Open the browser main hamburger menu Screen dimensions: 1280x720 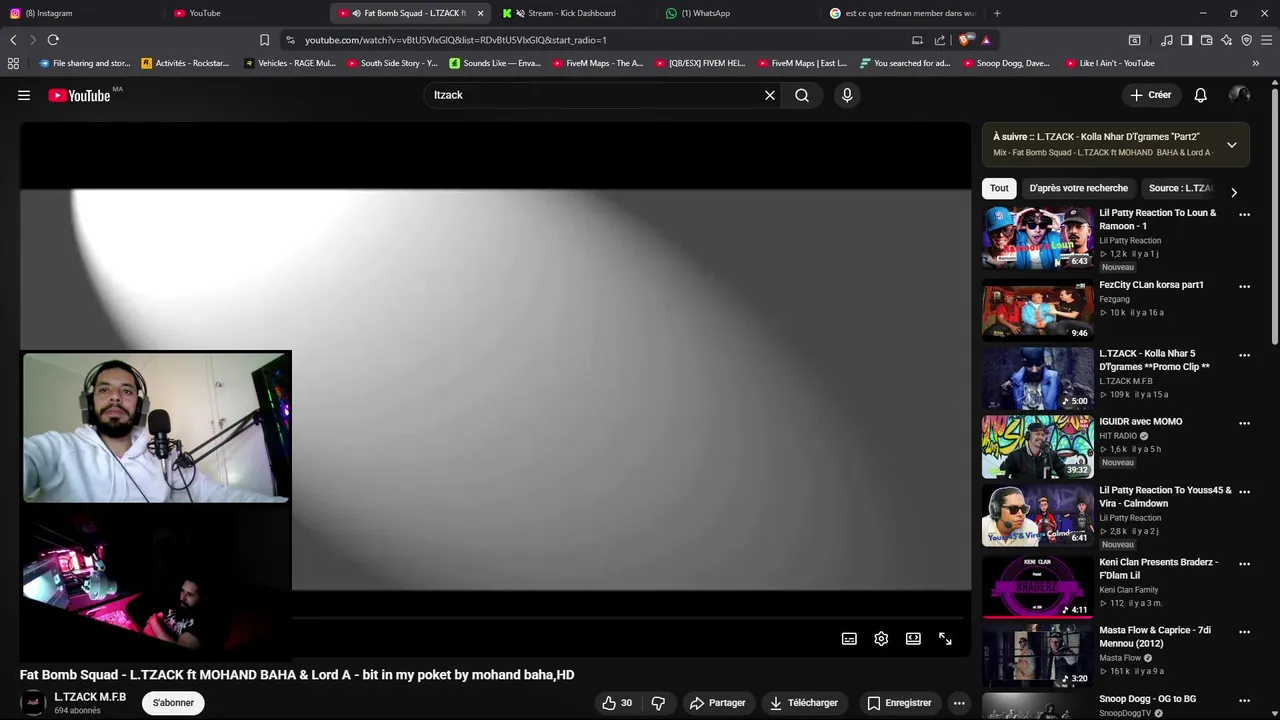[1267, 40]
